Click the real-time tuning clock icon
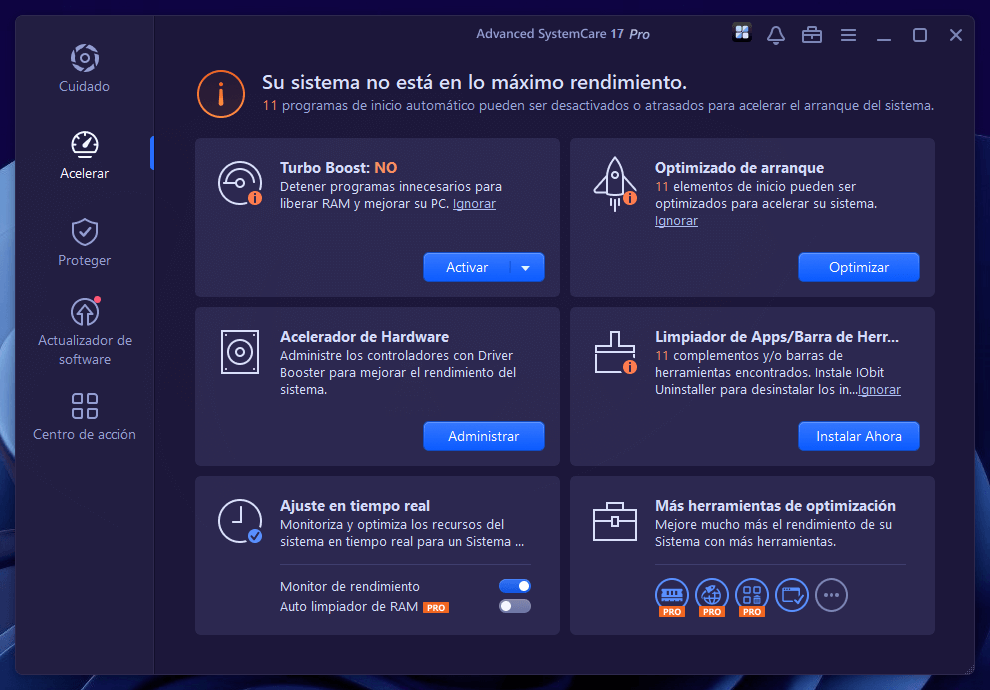The height and width of the screenshot is (690, 990). click(240, 521)
